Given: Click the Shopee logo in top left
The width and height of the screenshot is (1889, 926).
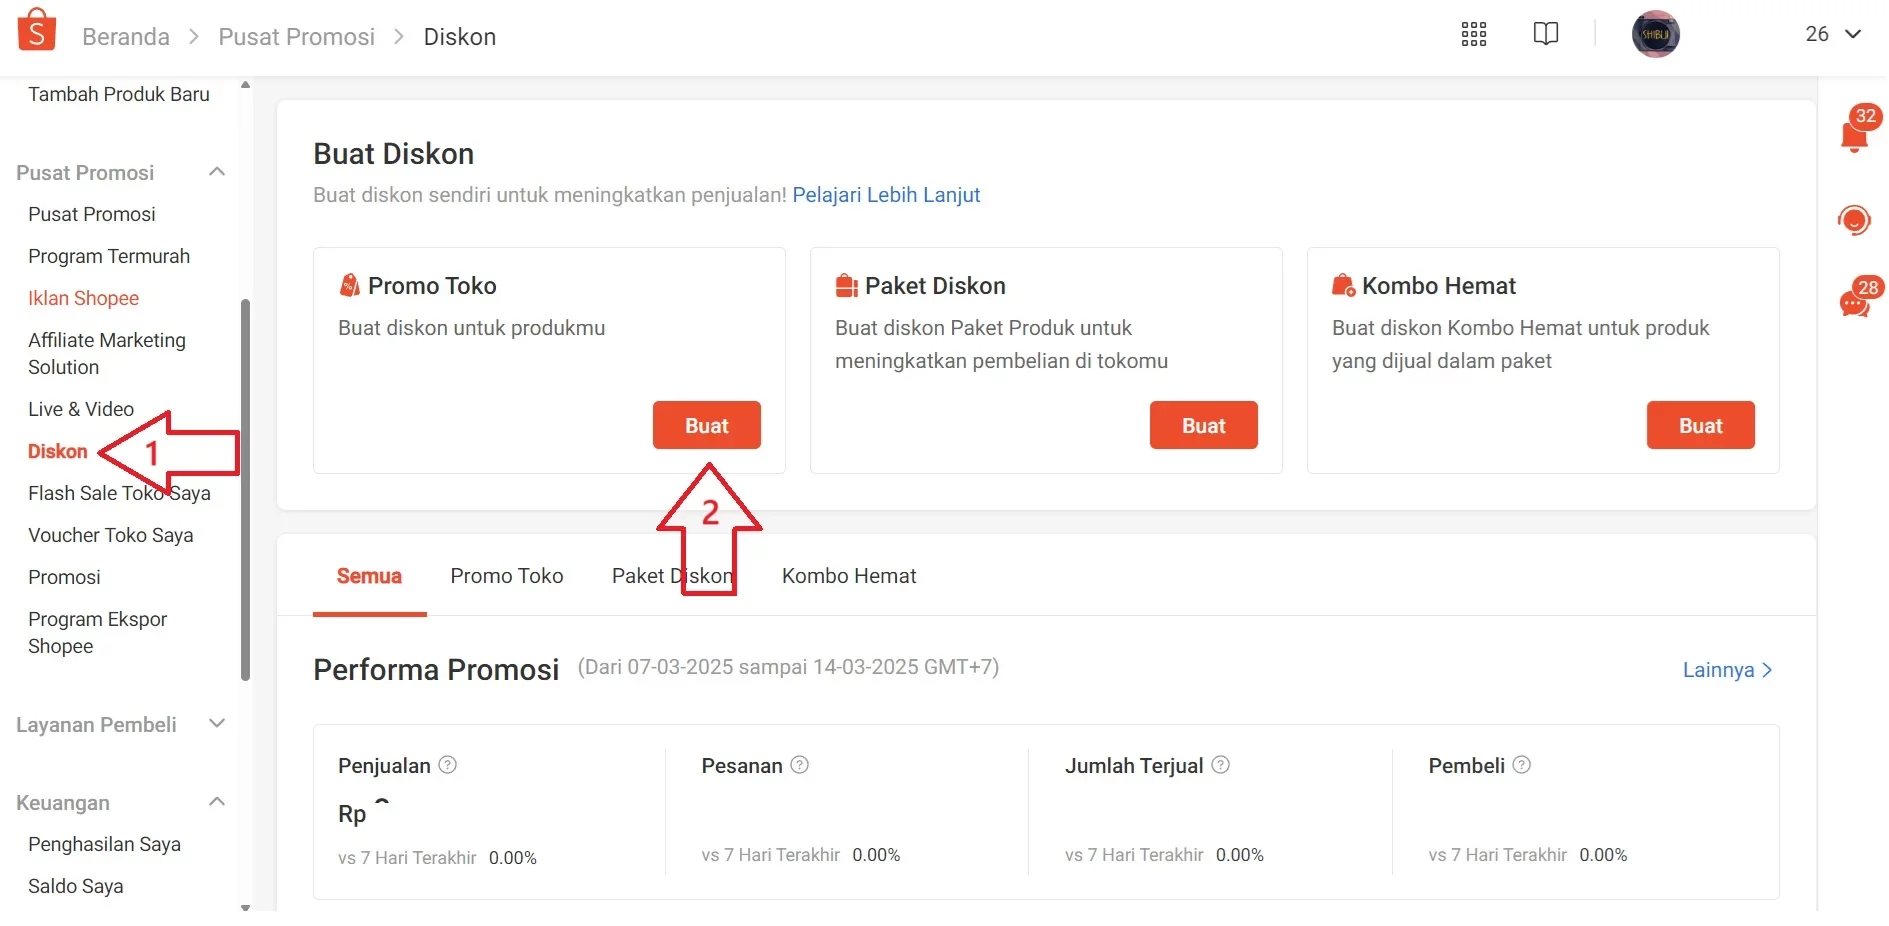Looking at the screenshot, I should pyautogui.click(x=36, y=30).
